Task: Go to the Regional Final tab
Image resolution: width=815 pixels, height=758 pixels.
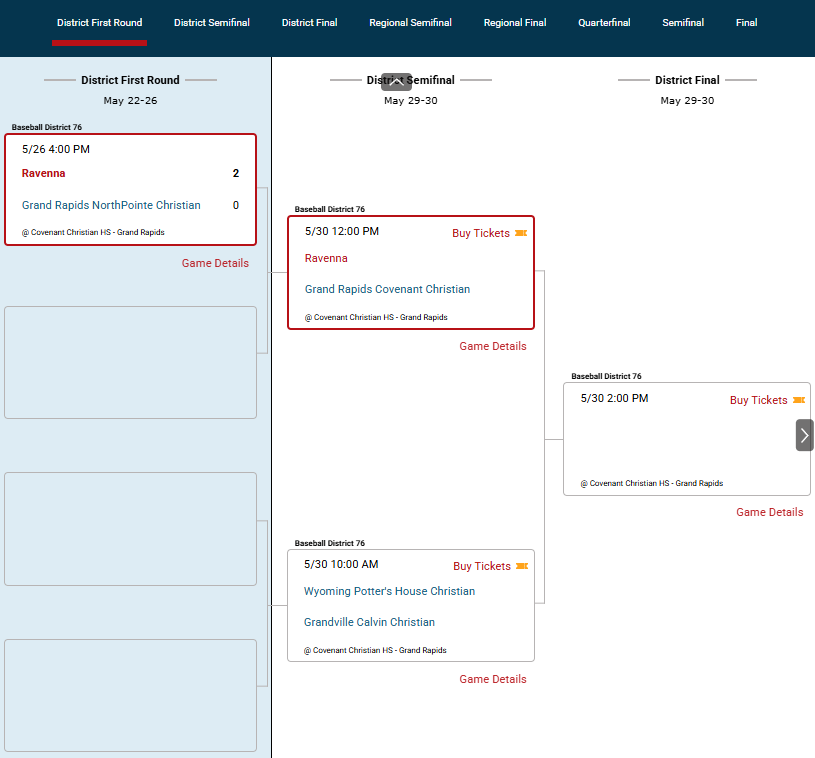Action: pos(515,23)
